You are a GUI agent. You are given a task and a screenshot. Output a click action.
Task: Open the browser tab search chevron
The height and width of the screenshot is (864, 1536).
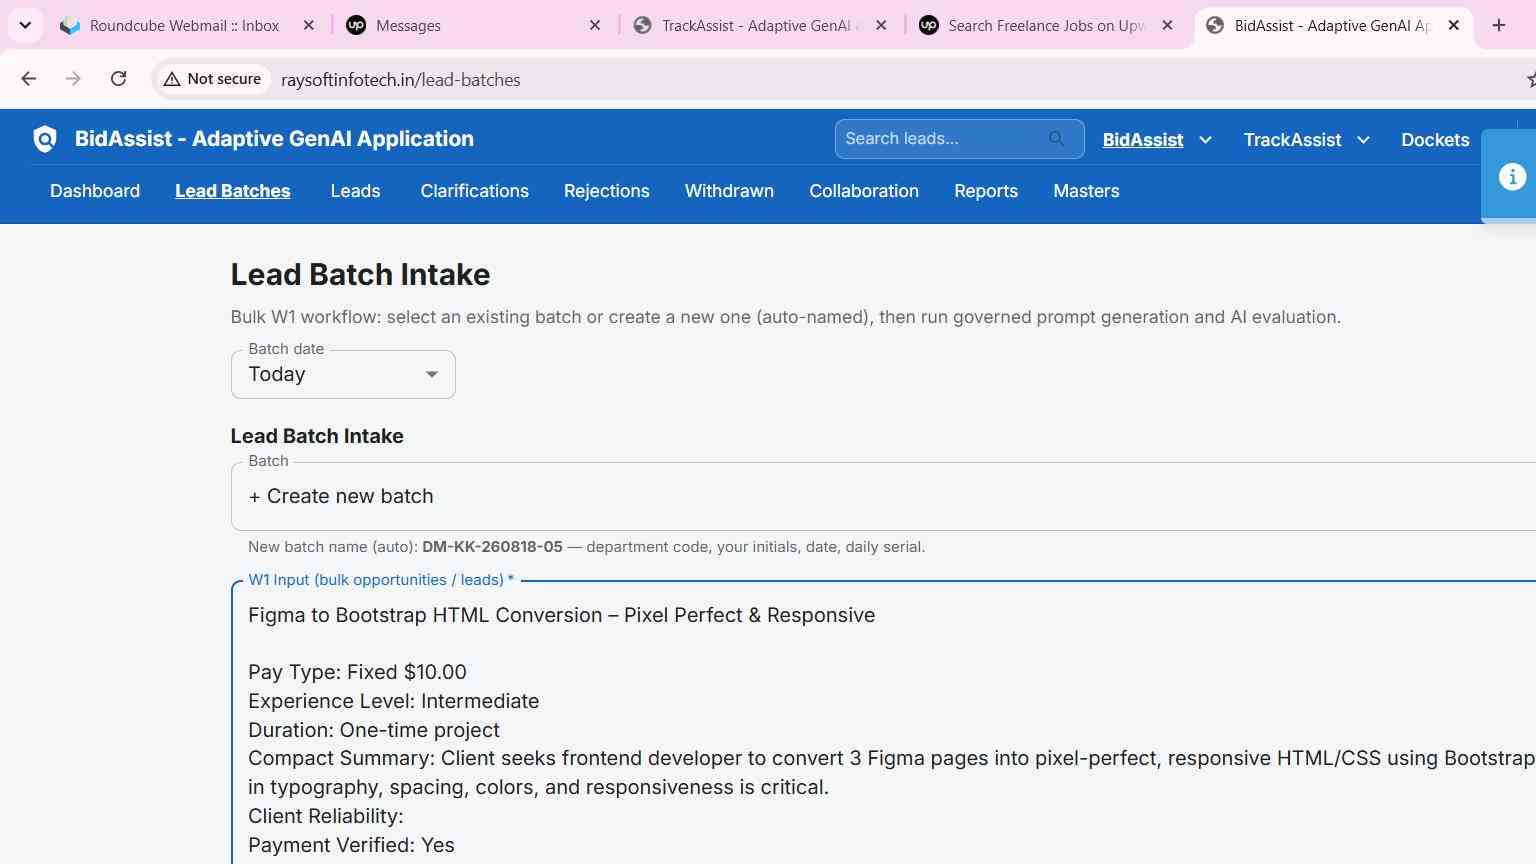click(25, 25)
